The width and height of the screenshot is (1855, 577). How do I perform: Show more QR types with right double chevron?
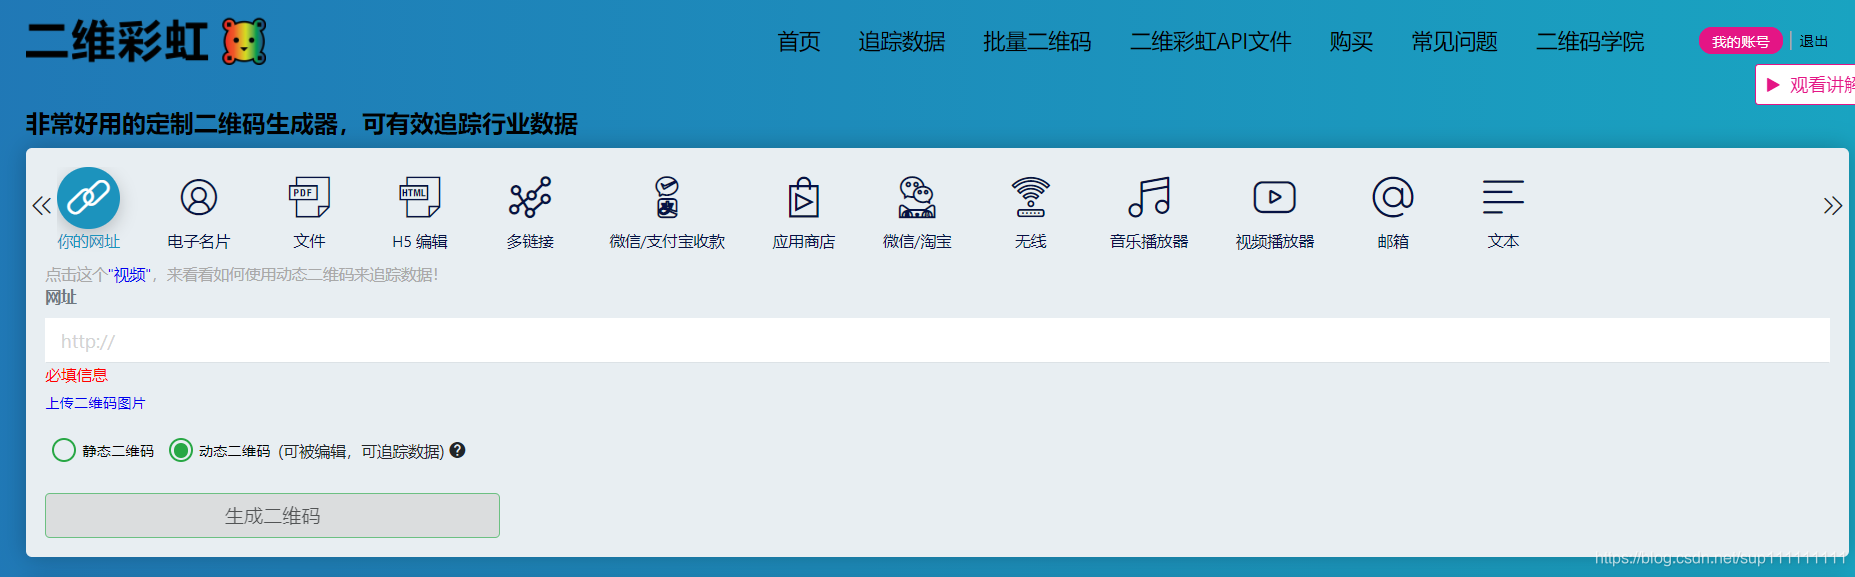tap(1833, 206)
